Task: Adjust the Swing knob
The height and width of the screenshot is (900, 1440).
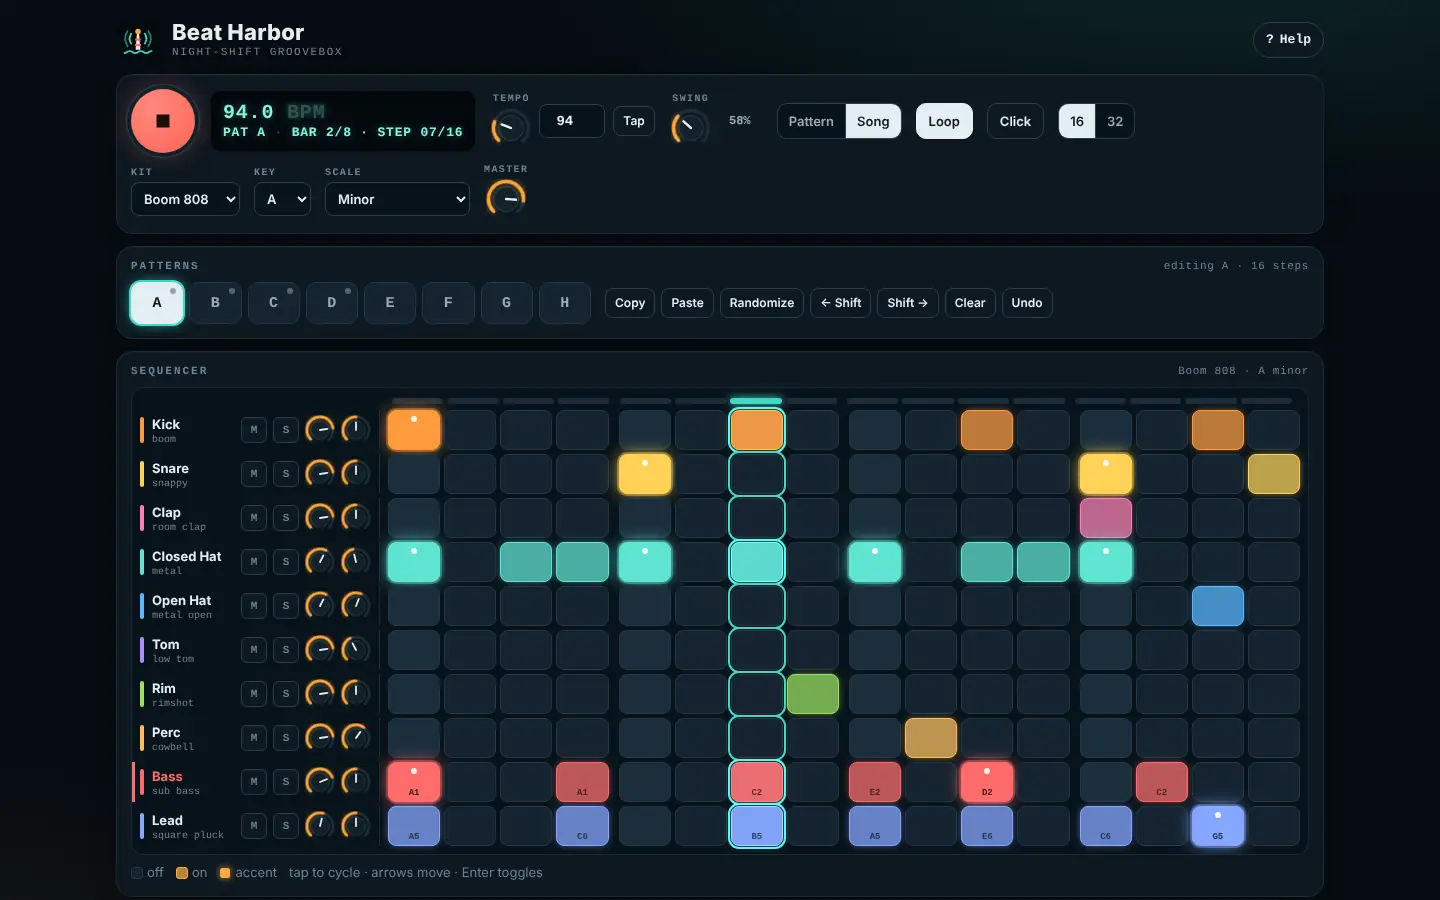Action: (x=689, y=127)
